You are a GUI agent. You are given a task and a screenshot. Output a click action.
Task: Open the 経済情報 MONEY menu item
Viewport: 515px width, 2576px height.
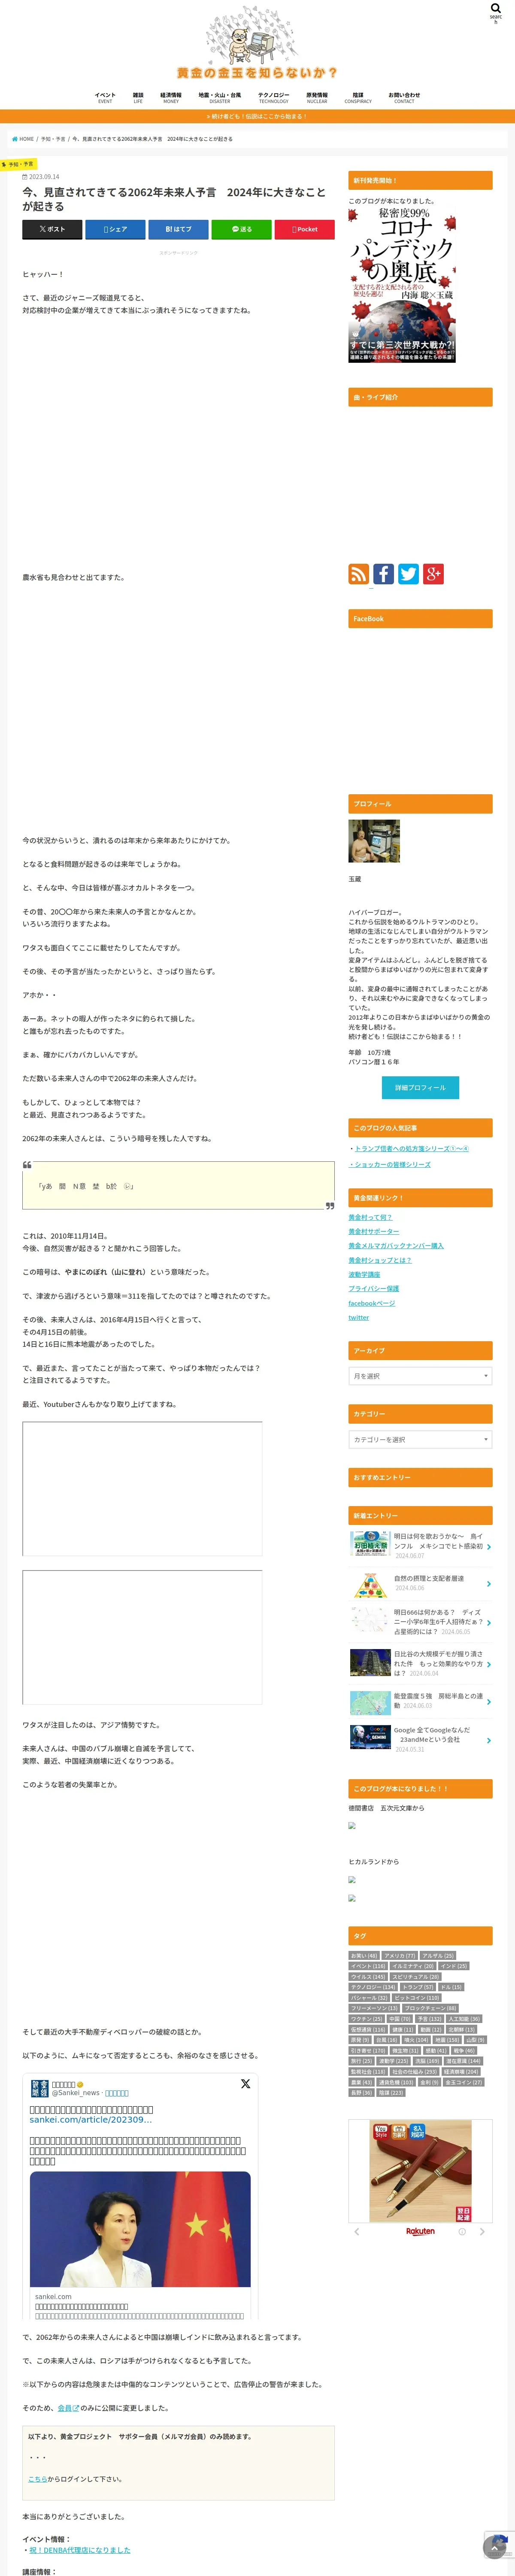[x=171, y=98]
